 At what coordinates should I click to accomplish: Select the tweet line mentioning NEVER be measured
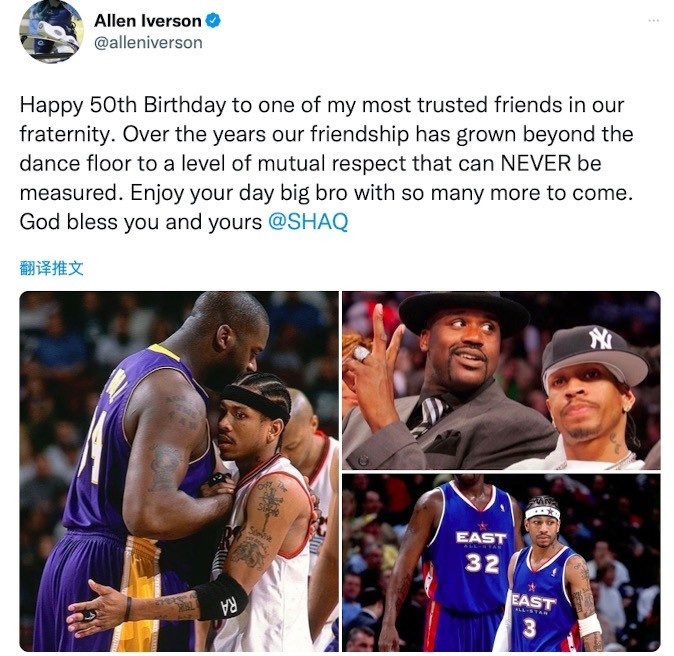[x=310, y=163]
